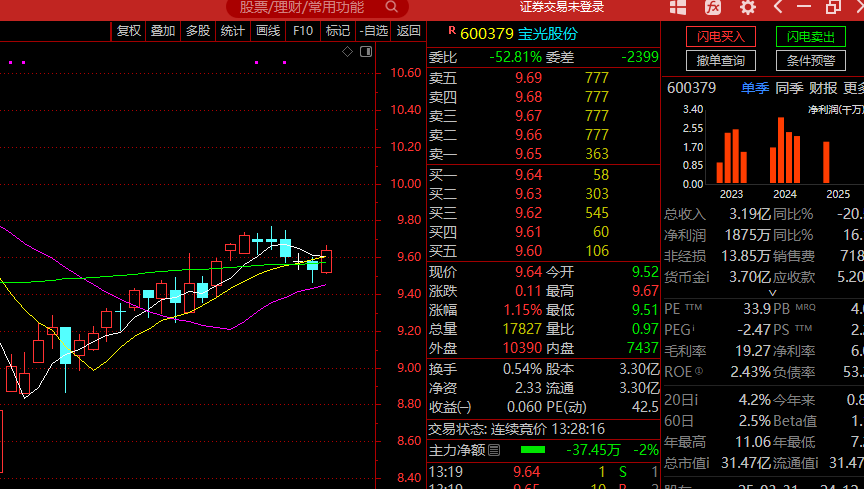Click the 复权 toolbar button
Viewport: 864px width, 489px height.
pyautogui.click(x=129, y=31)
